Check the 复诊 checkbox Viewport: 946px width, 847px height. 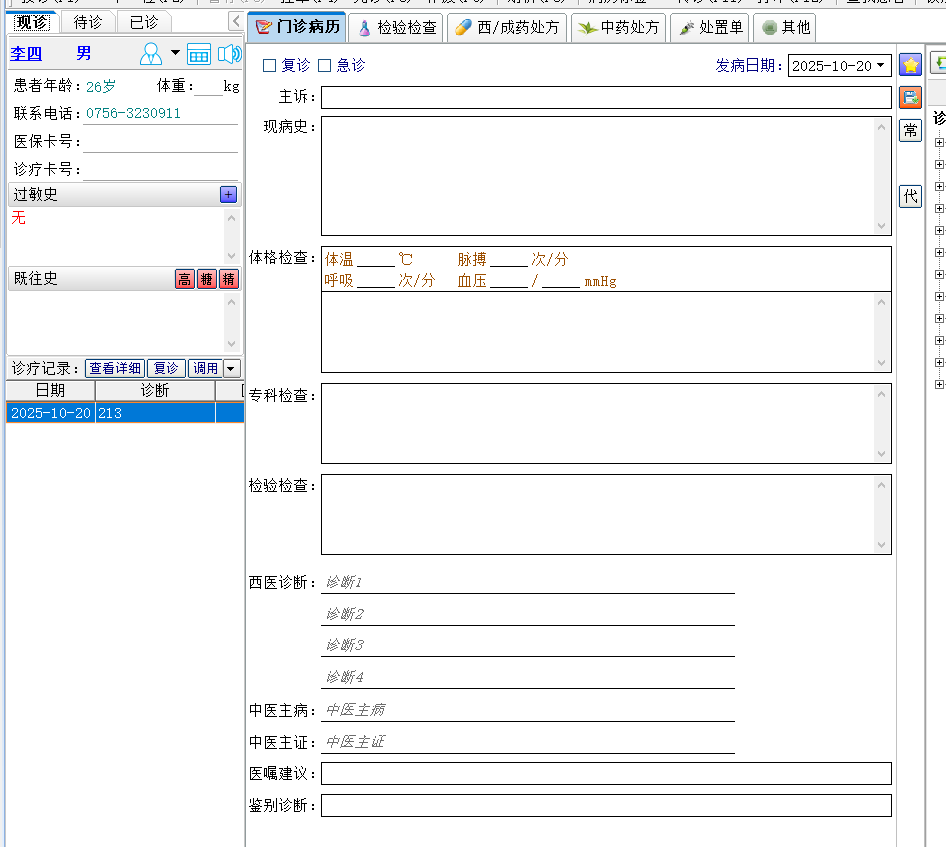tap(269, 66)
